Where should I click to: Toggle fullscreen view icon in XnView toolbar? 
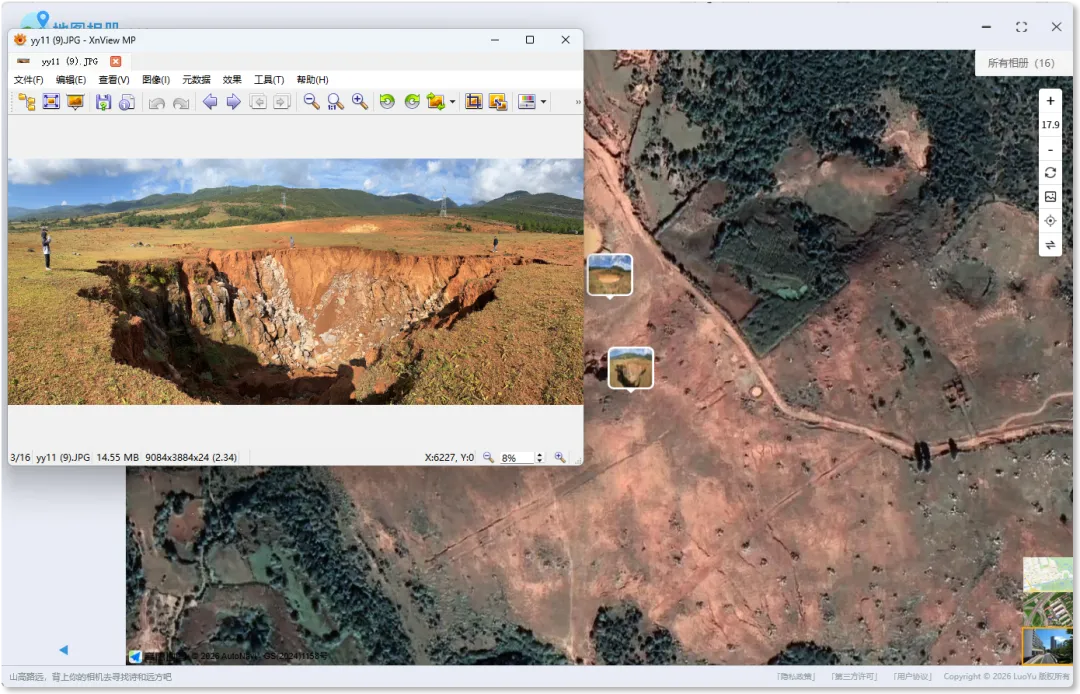51,102
